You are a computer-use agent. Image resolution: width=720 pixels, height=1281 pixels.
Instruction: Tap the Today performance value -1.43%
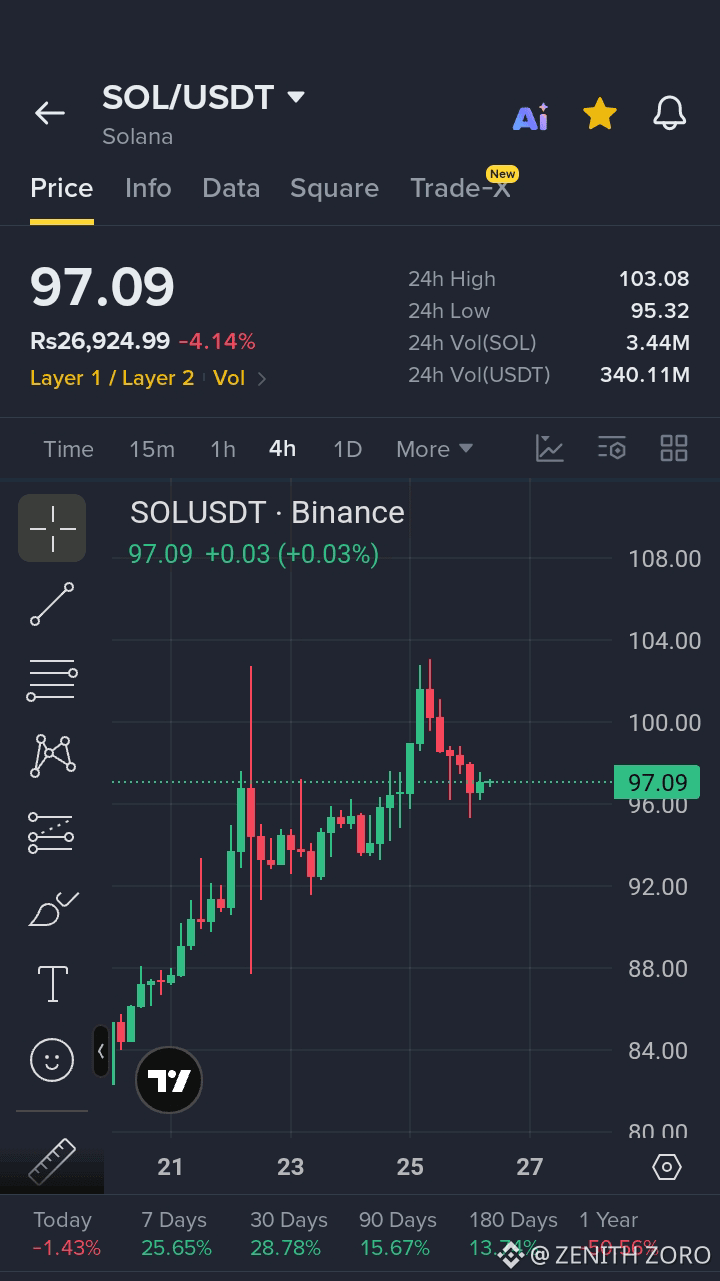click(x=66, y=1248)
